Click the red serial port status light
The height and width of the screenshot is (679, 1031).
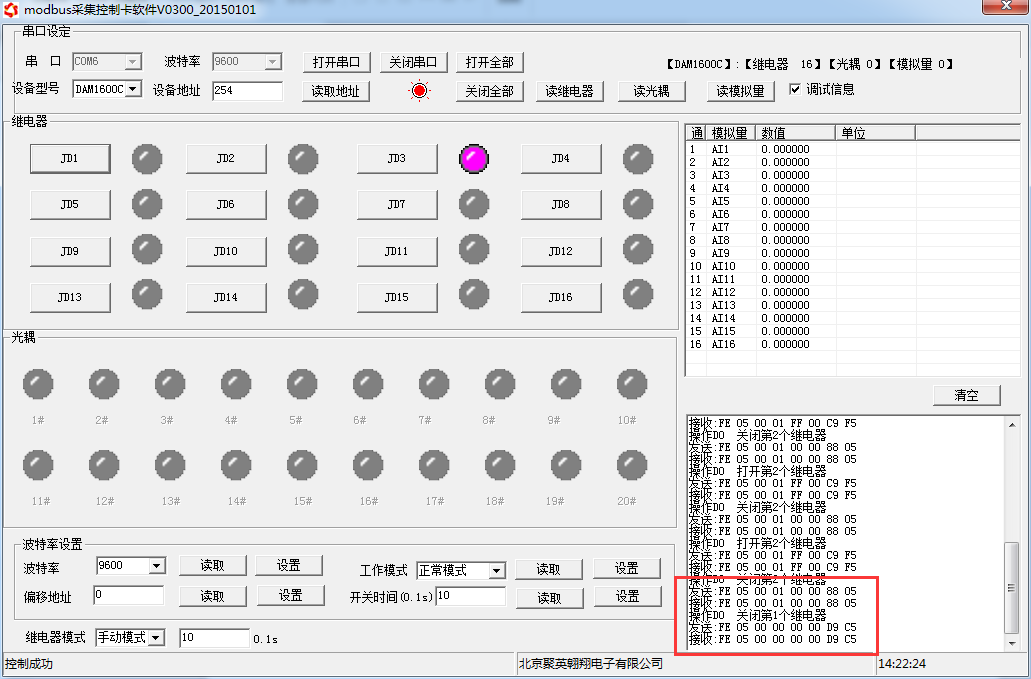point(419,91)
